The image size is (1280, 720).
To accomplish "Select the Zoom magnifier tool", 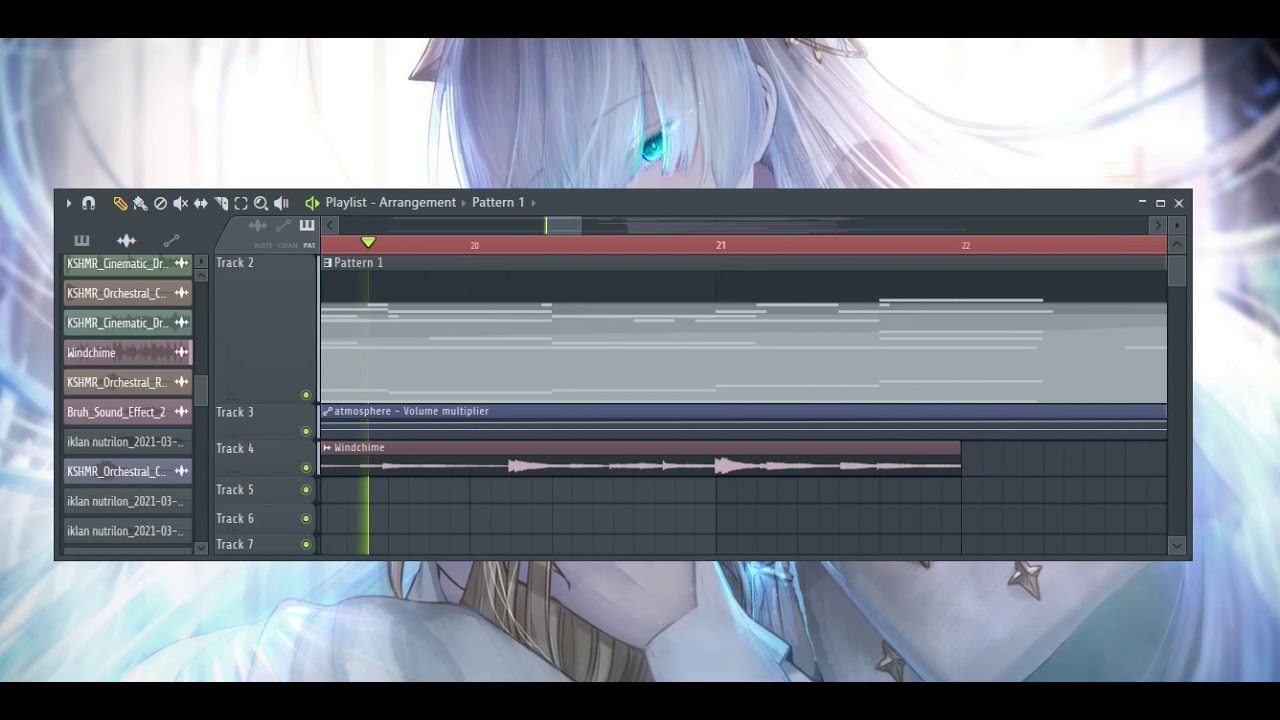I will [x=261, y=203].
